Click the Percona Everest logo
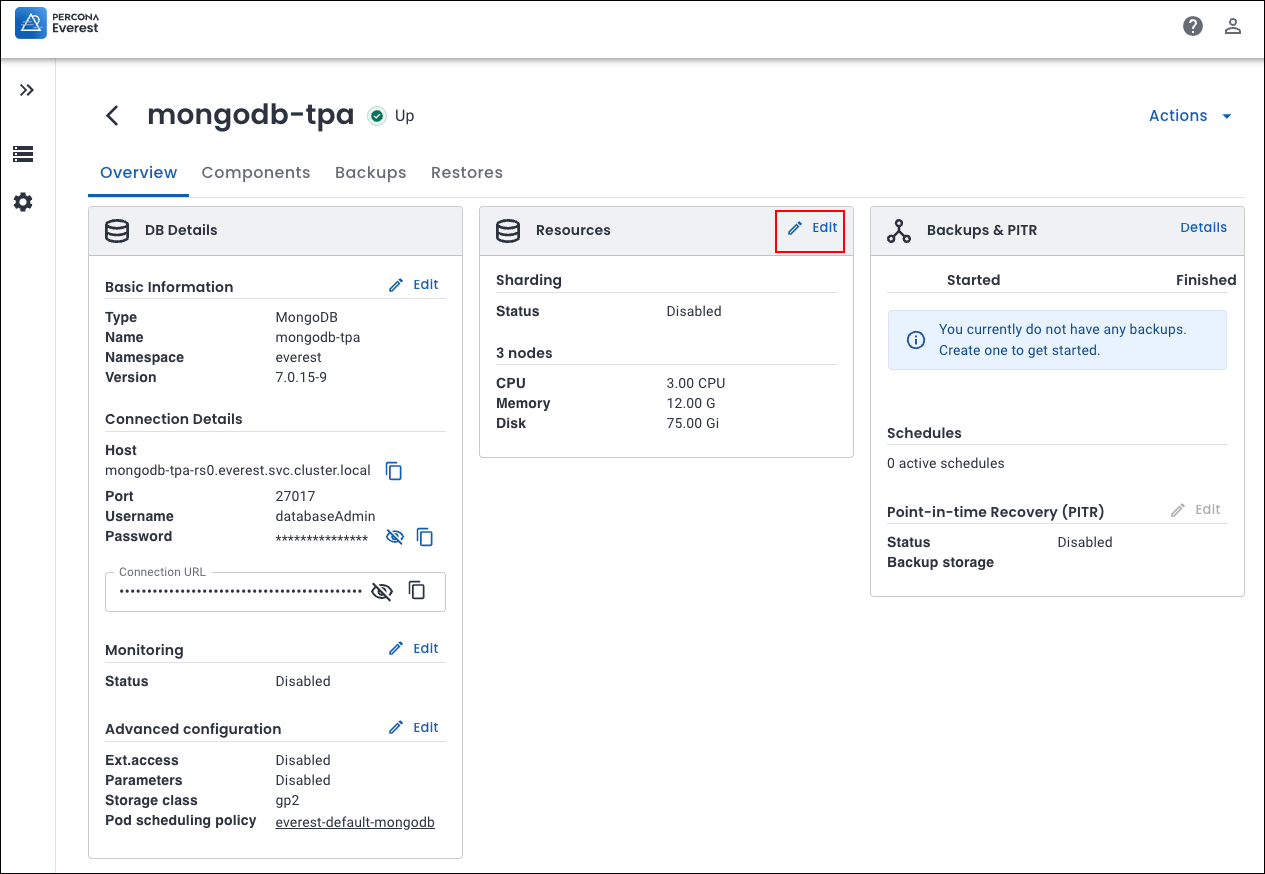 (57, 23)
